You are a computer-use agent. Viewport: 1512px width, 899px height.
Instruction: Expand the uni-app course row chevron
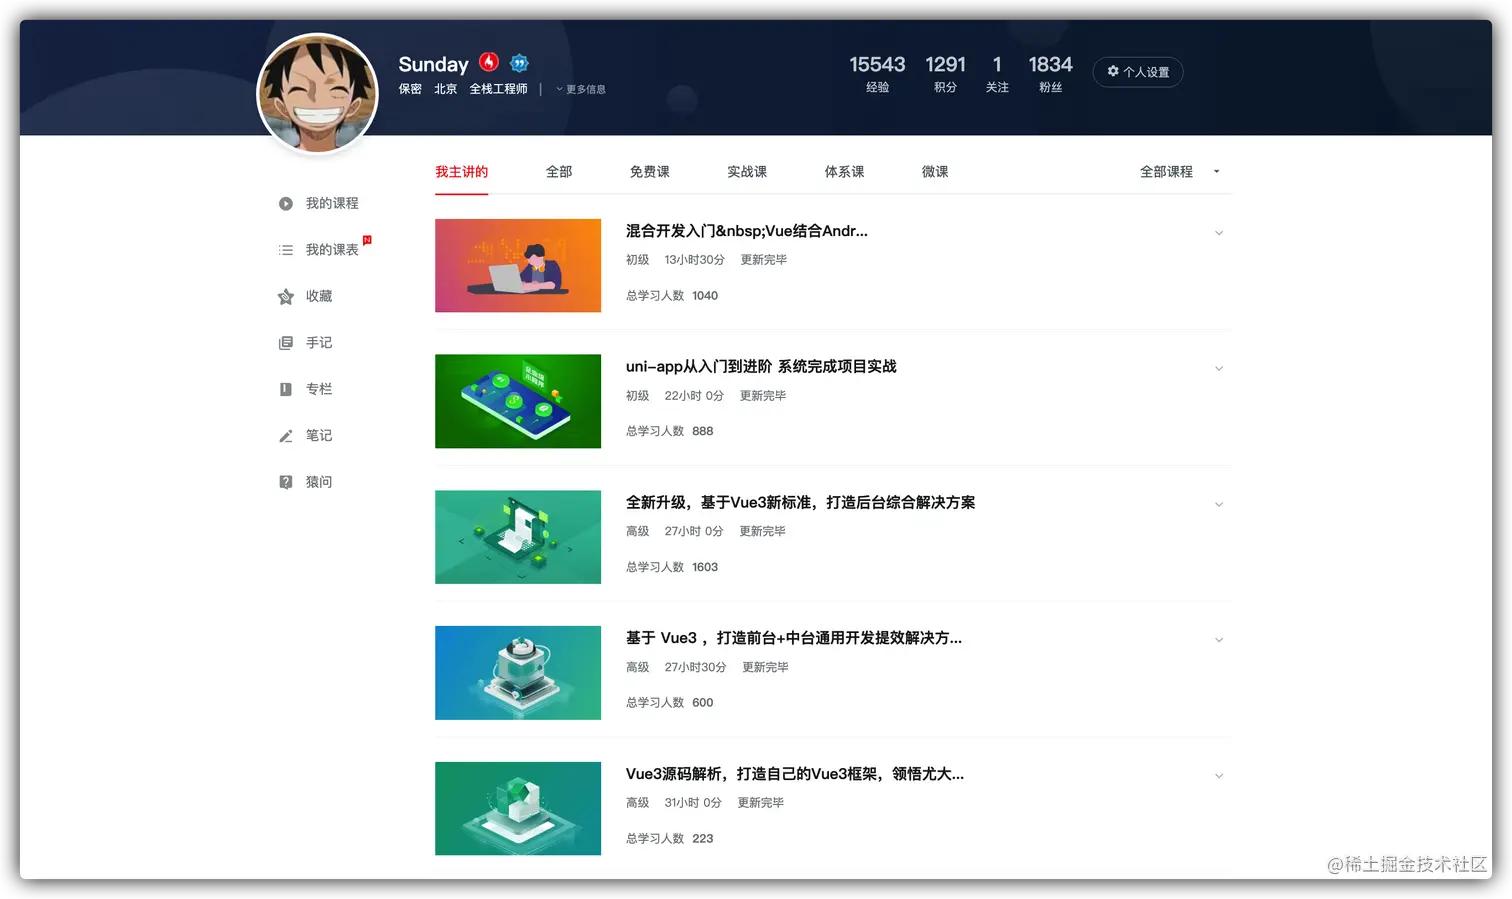point(1219,368)
